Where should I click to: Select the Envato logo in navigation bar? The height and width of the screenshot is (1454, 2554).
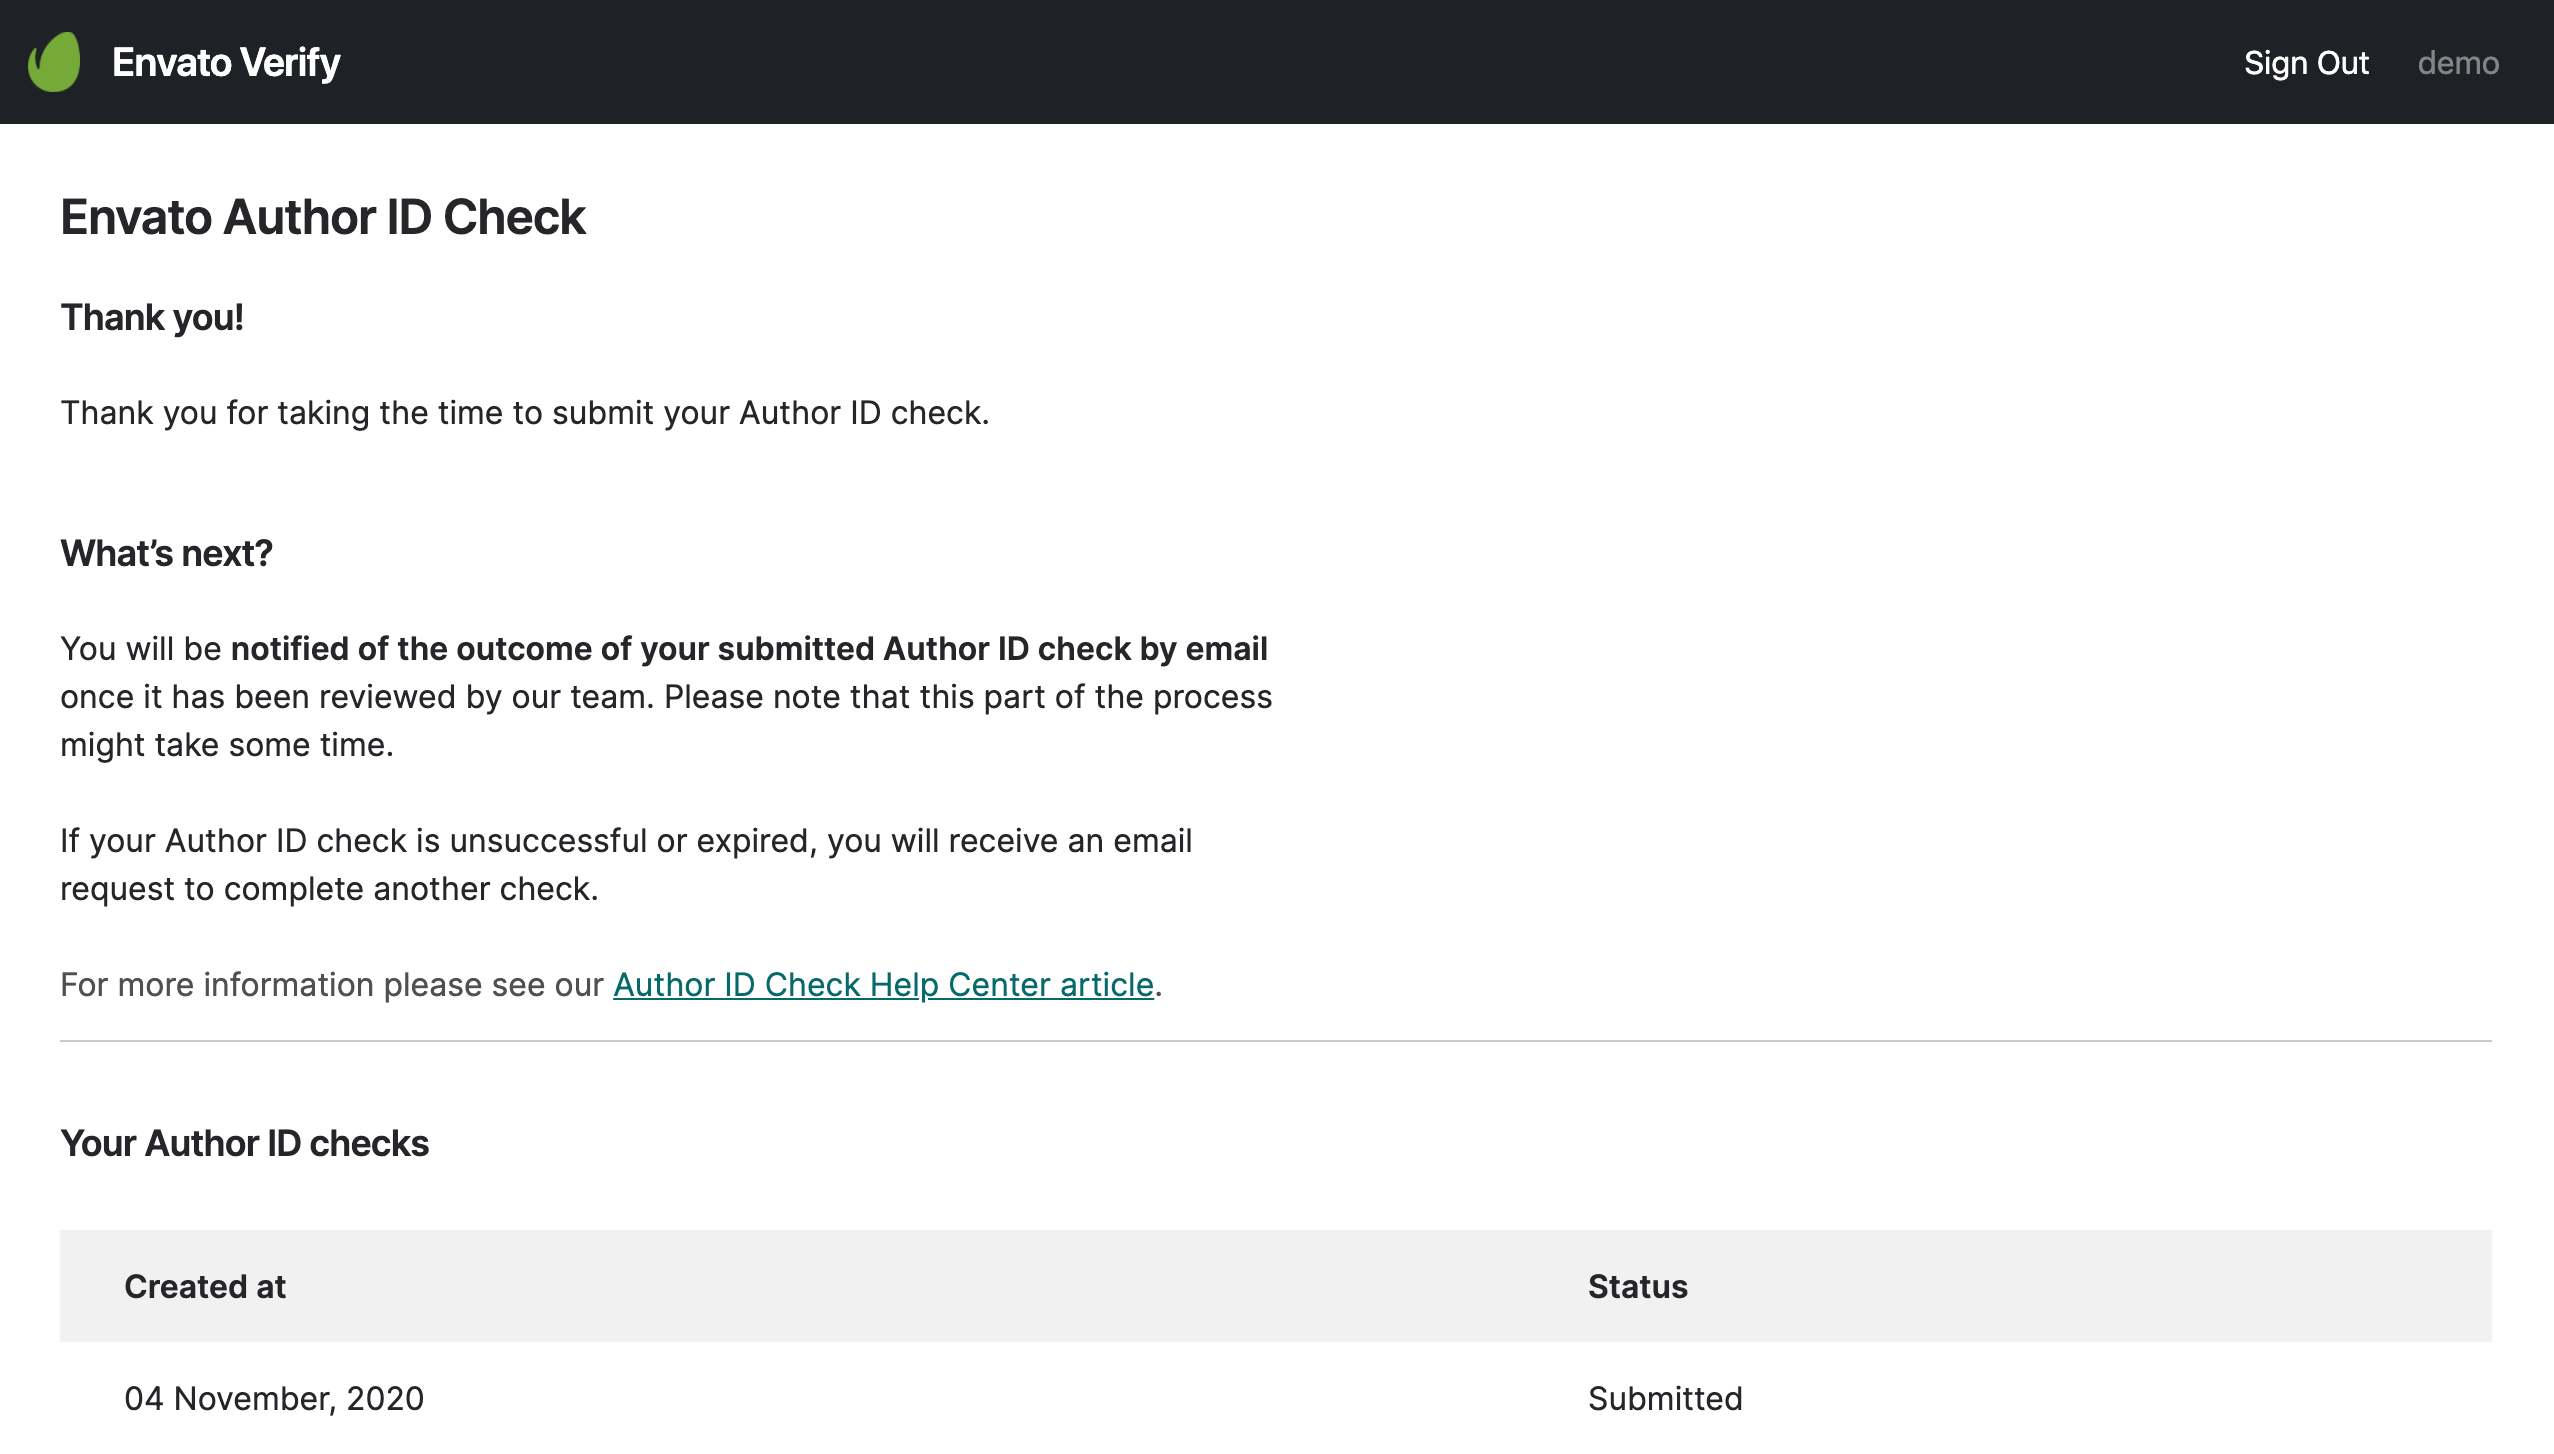coord(55,61)
